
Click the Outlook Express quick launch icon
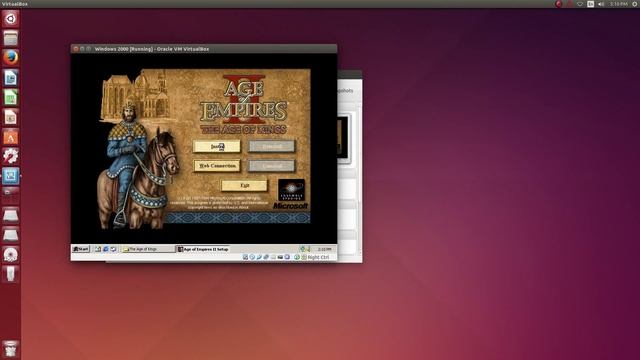click(113, 249)
